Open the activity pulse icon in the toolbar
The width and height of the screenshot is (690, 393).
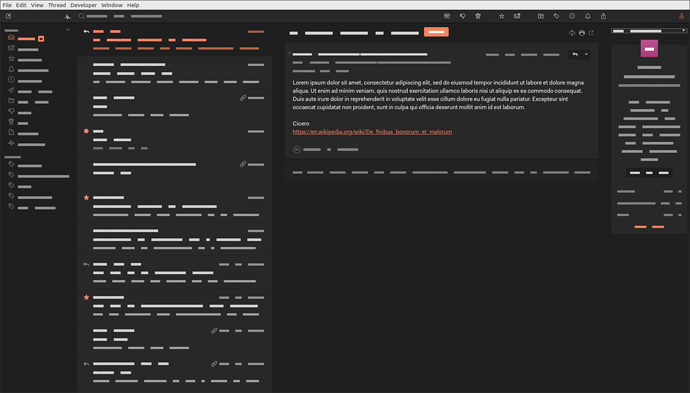pyautogui.click(x=67, y=17)
